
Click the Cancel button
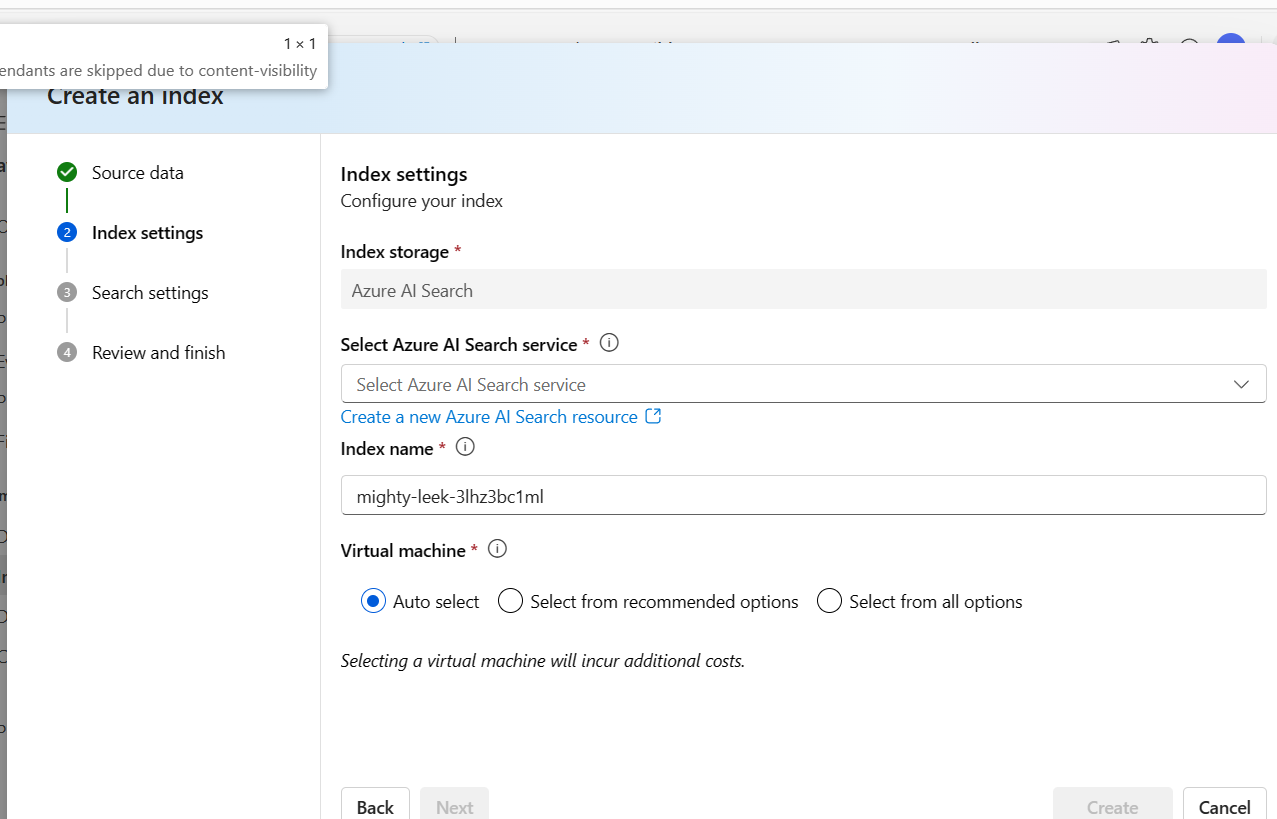coord(1224,807)
